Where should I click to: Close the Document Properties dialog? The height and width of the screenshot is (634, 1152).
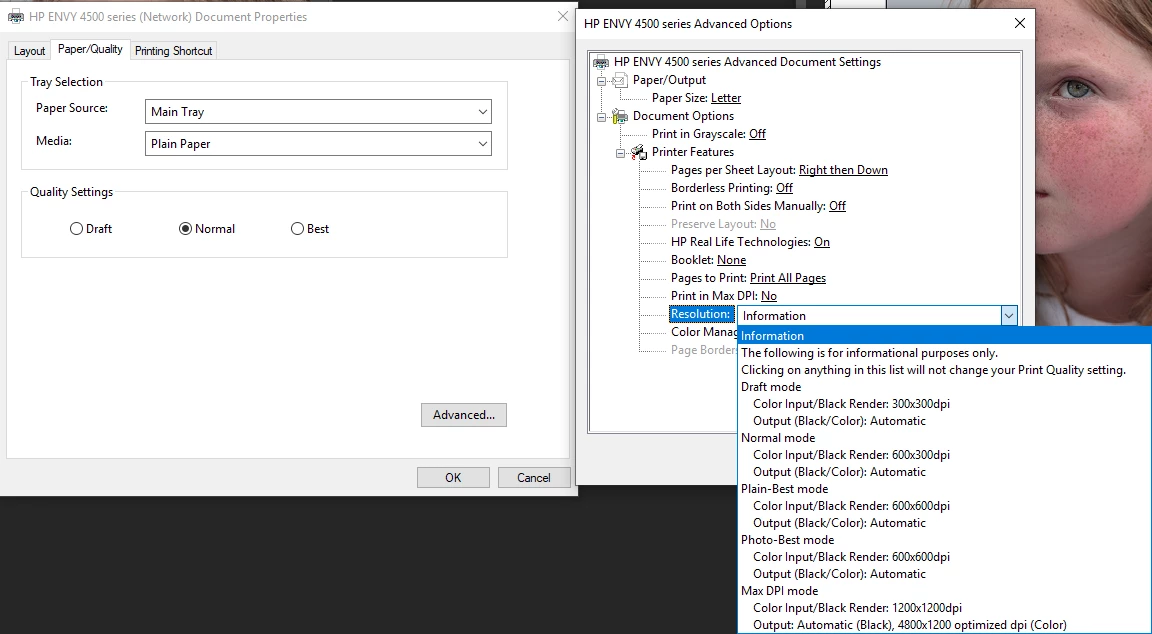563,16
